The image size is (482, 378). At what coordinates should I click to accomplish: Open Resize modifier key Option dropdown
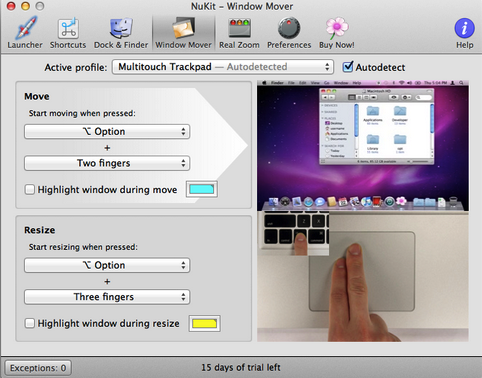coord(107,265)
